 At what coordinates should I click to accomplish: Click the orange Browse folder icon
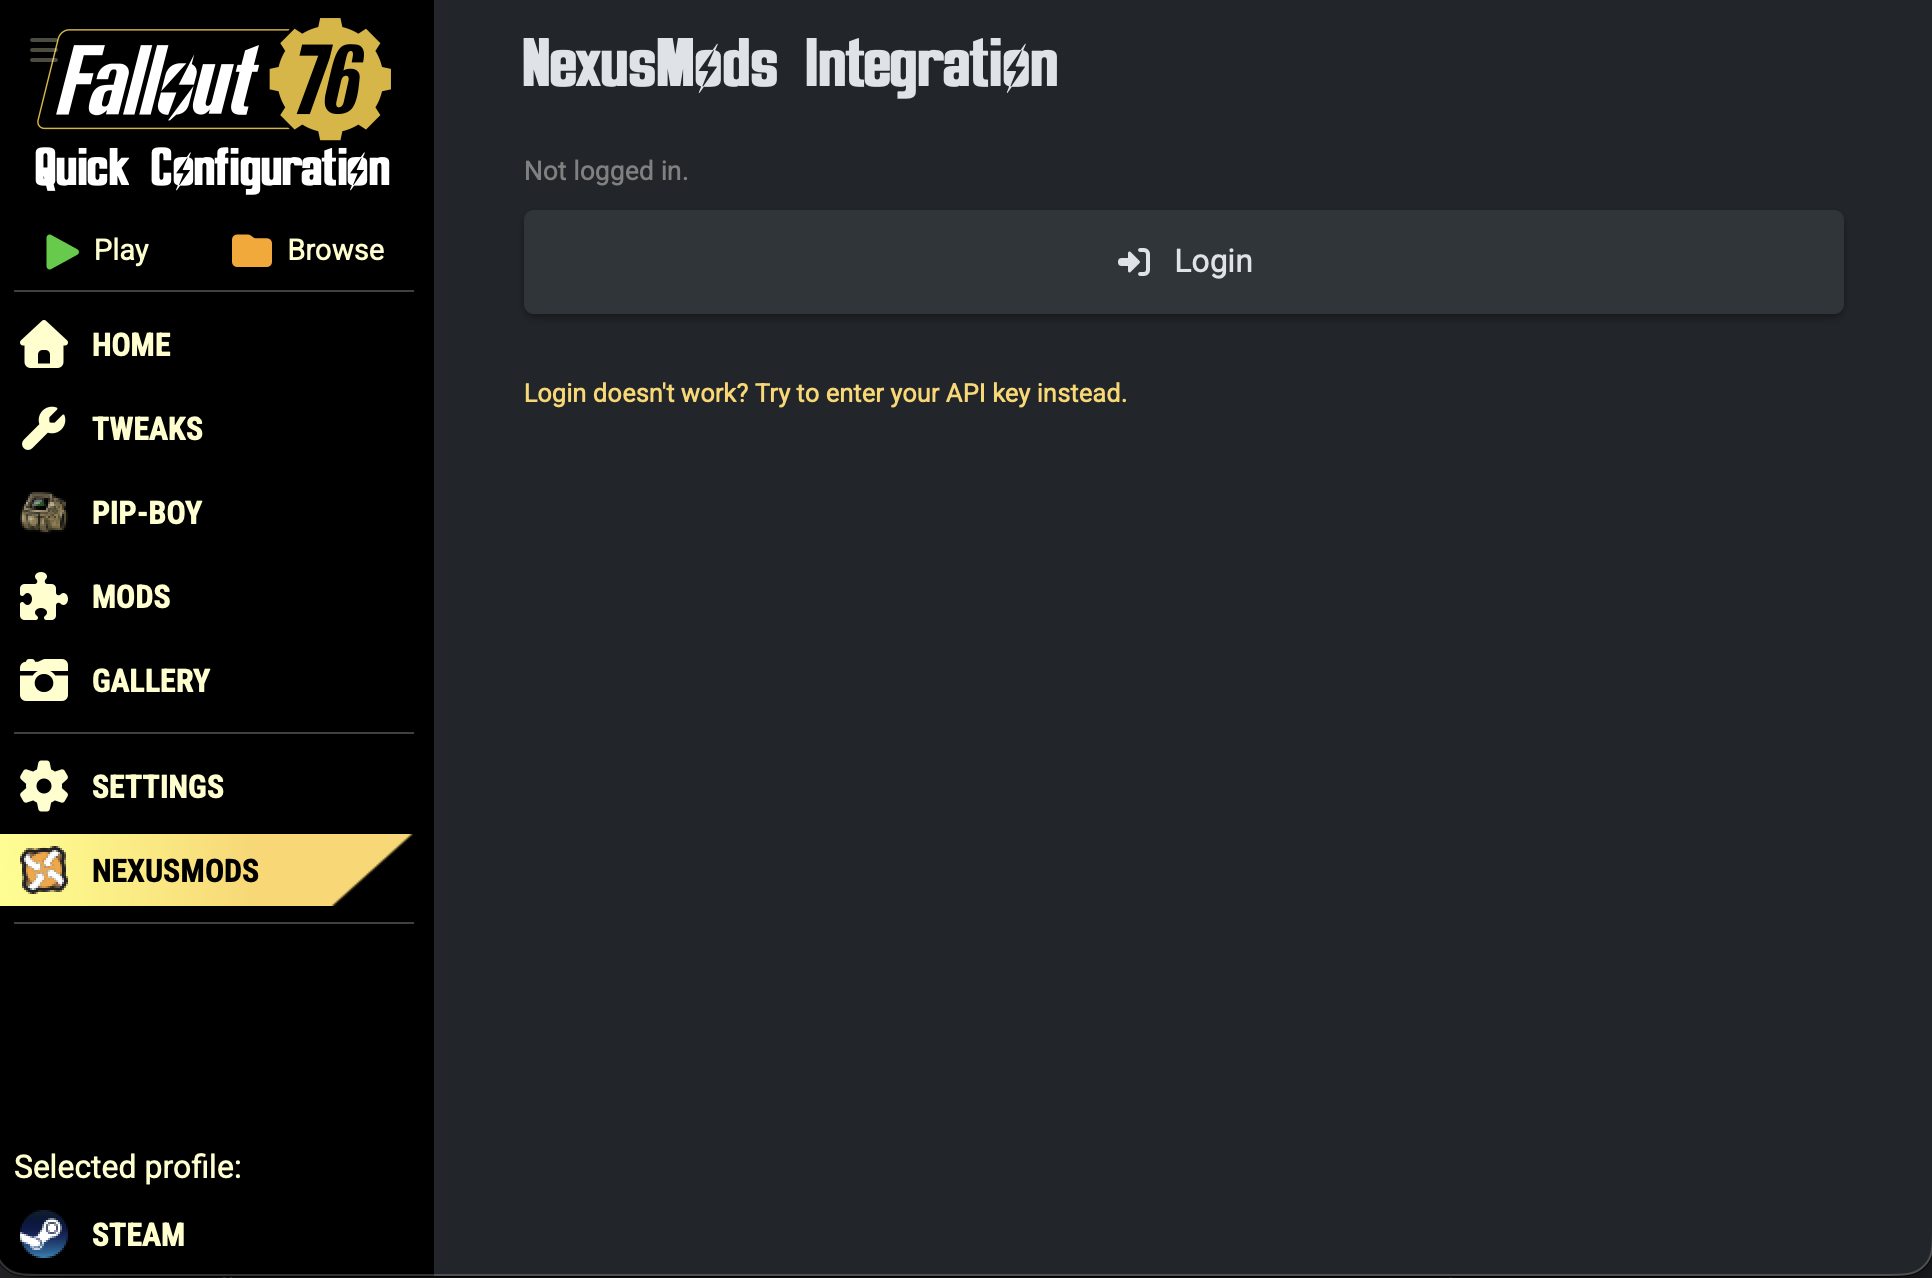[x=252, y=251]
